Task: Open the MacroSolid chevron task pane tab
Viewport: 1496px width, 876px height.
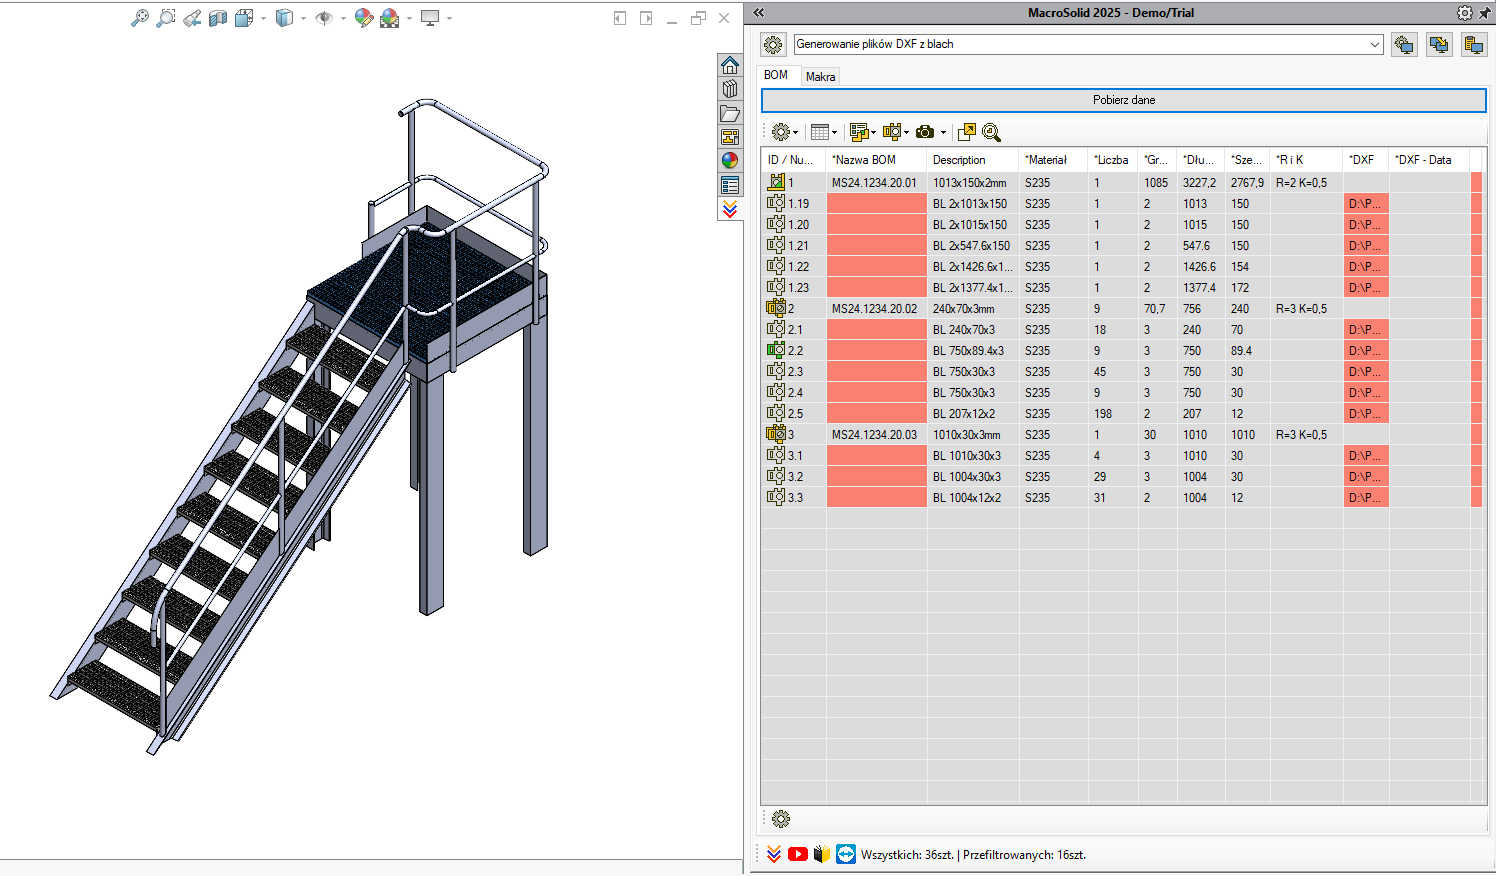Action: 730,209
